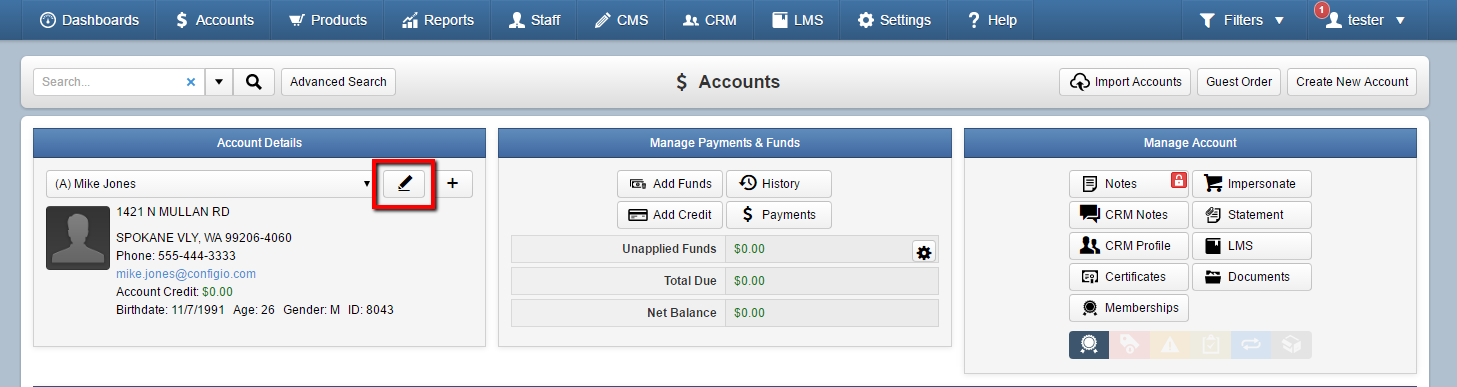Image resolution: width=1457 pixels, height=387 pixels.
Task: Click Mike Jones profile avatar
Action: (78, 238)
